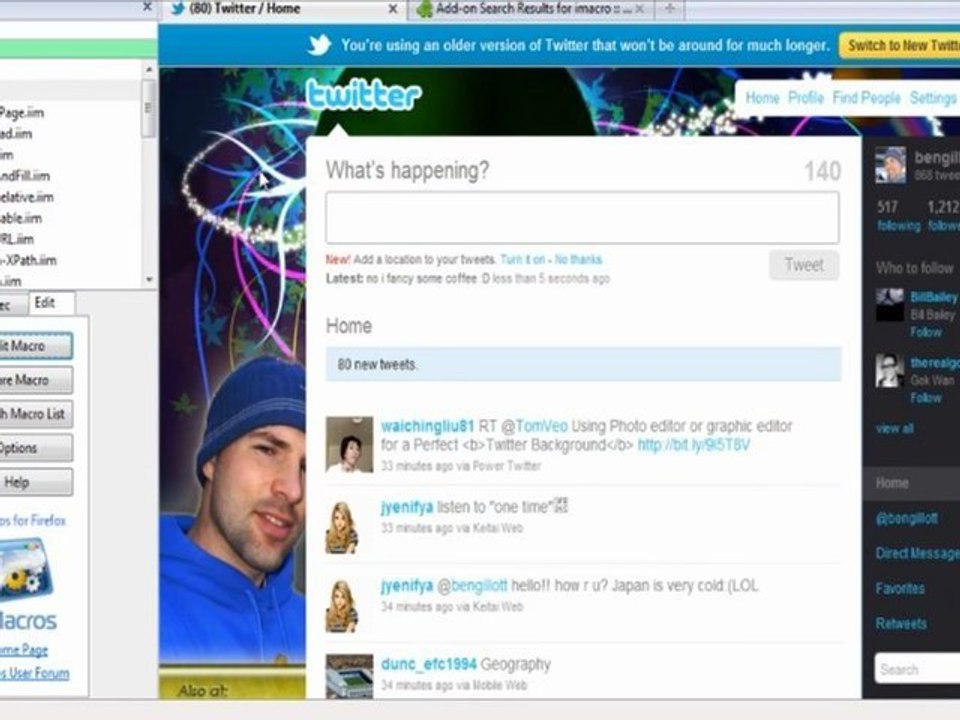Close the iMacros sidebar panel
The image size is (960, 720).
click(x=147, y=7)
